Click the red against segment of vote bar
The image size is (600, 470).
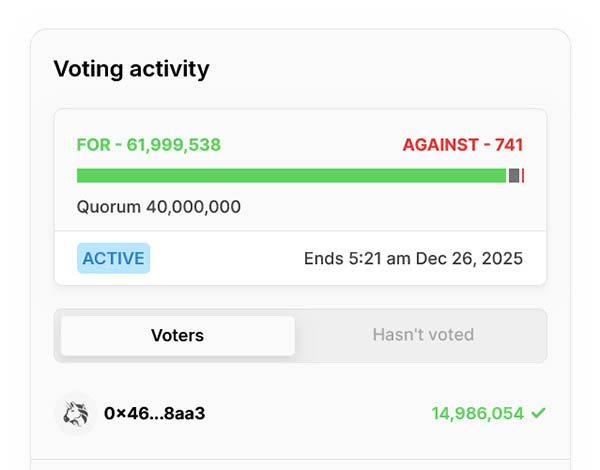point(523,176)
